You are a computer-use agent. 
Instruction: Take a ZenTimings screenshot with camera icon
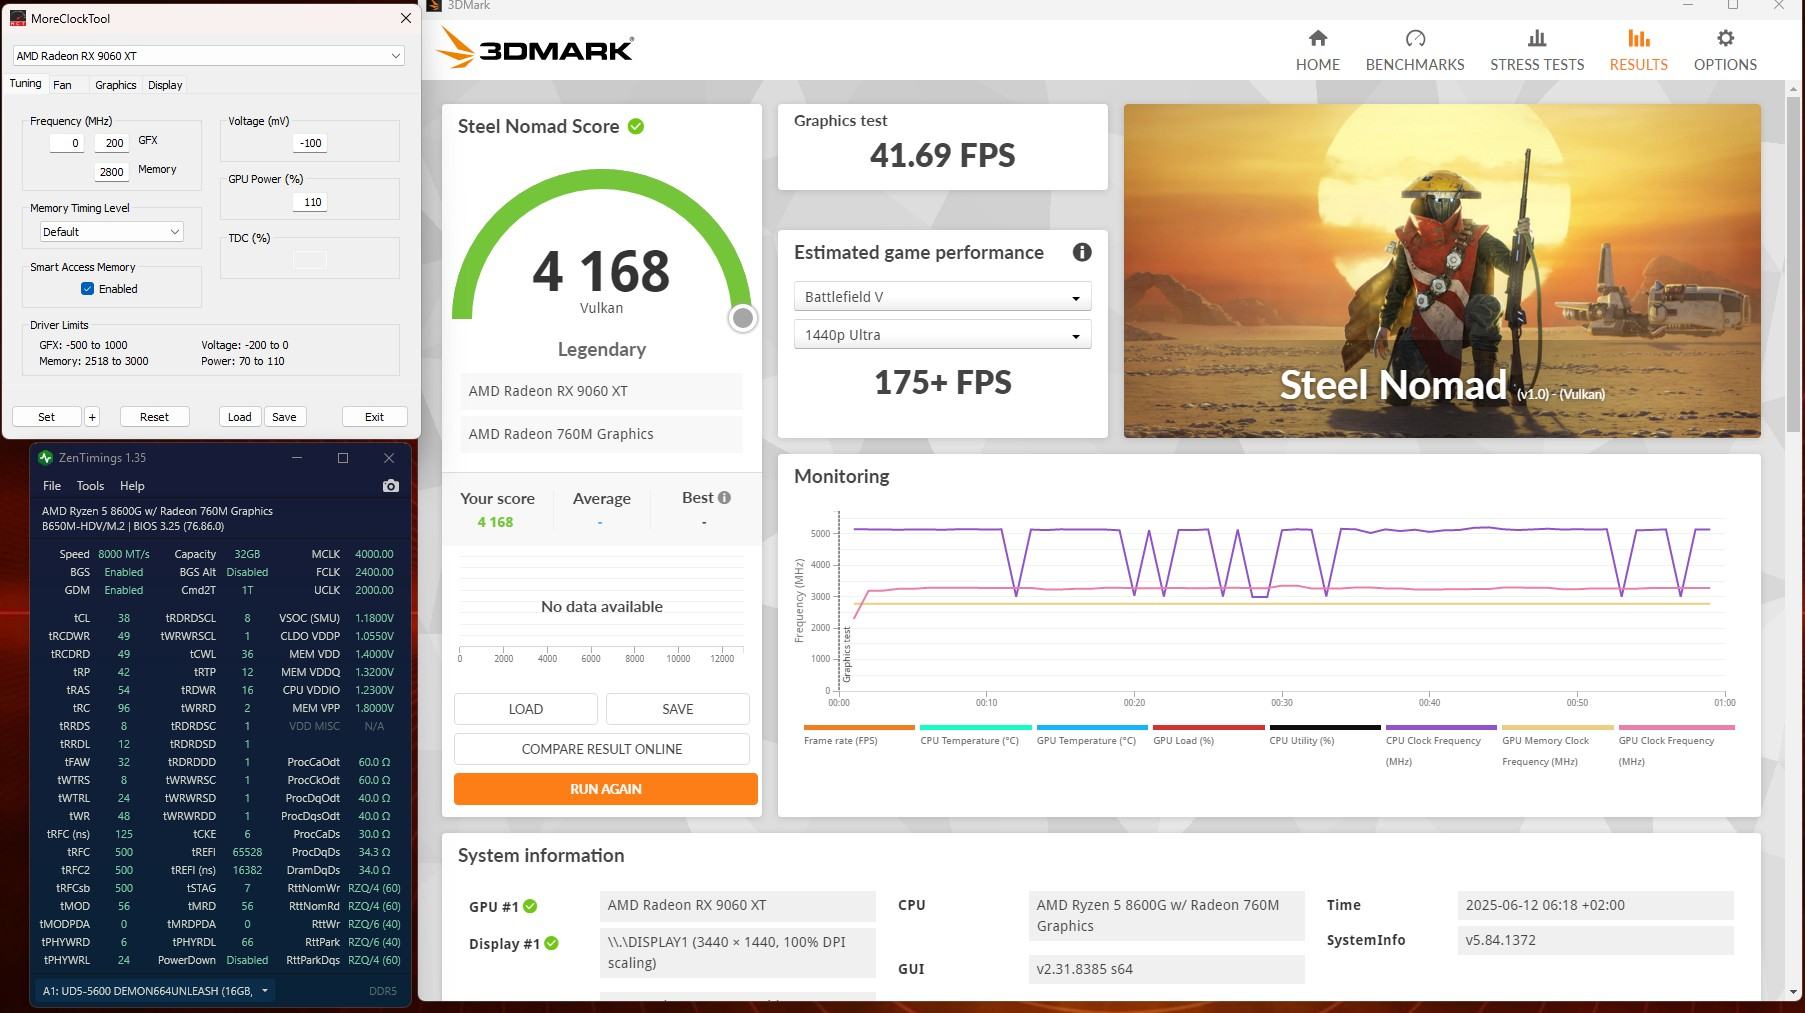[x=391, y=486]
